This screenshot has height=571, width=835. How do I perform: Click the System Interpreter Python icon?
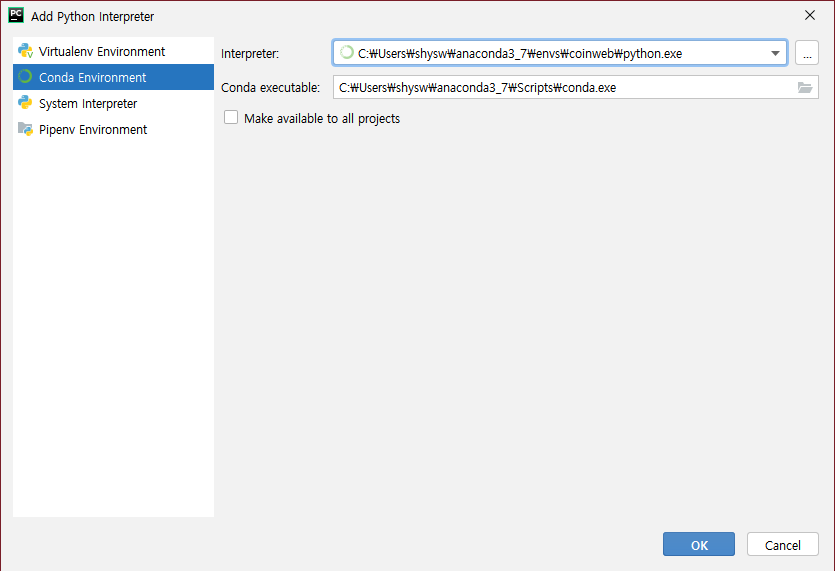[25, 102]
